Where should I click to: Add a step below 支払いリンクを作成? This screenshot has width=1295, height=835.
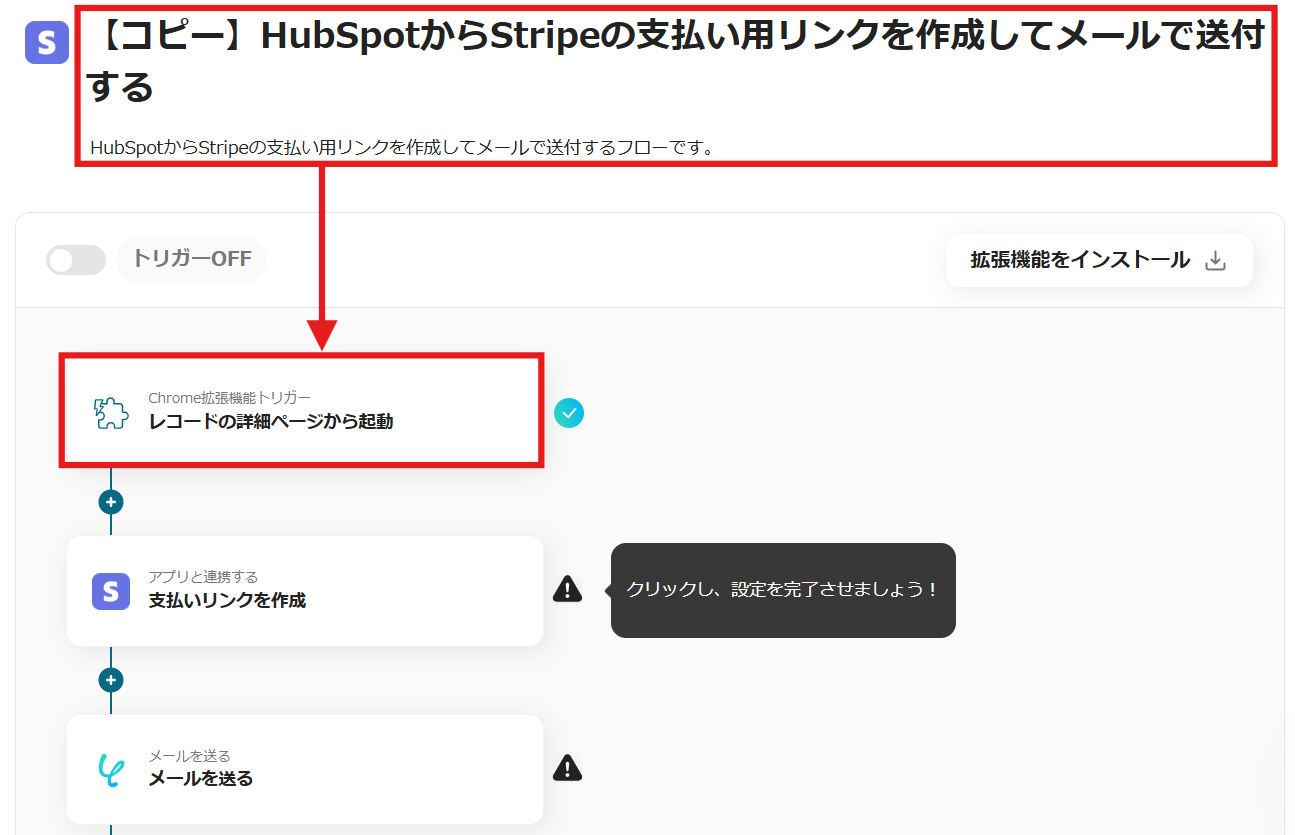tap(111, 680)
